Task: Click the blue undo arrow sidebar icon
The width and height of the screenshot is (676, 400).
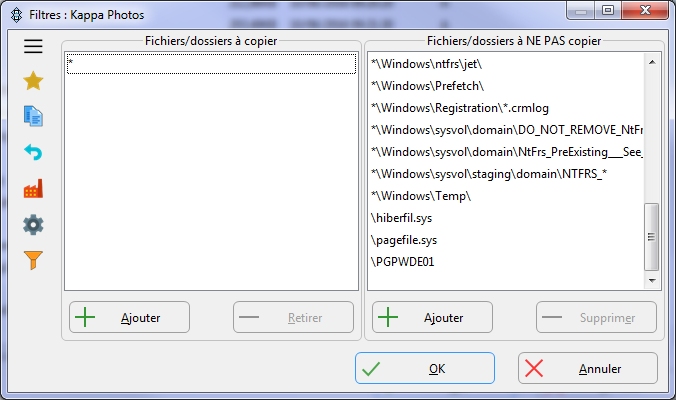Action: tap(33, 152)
